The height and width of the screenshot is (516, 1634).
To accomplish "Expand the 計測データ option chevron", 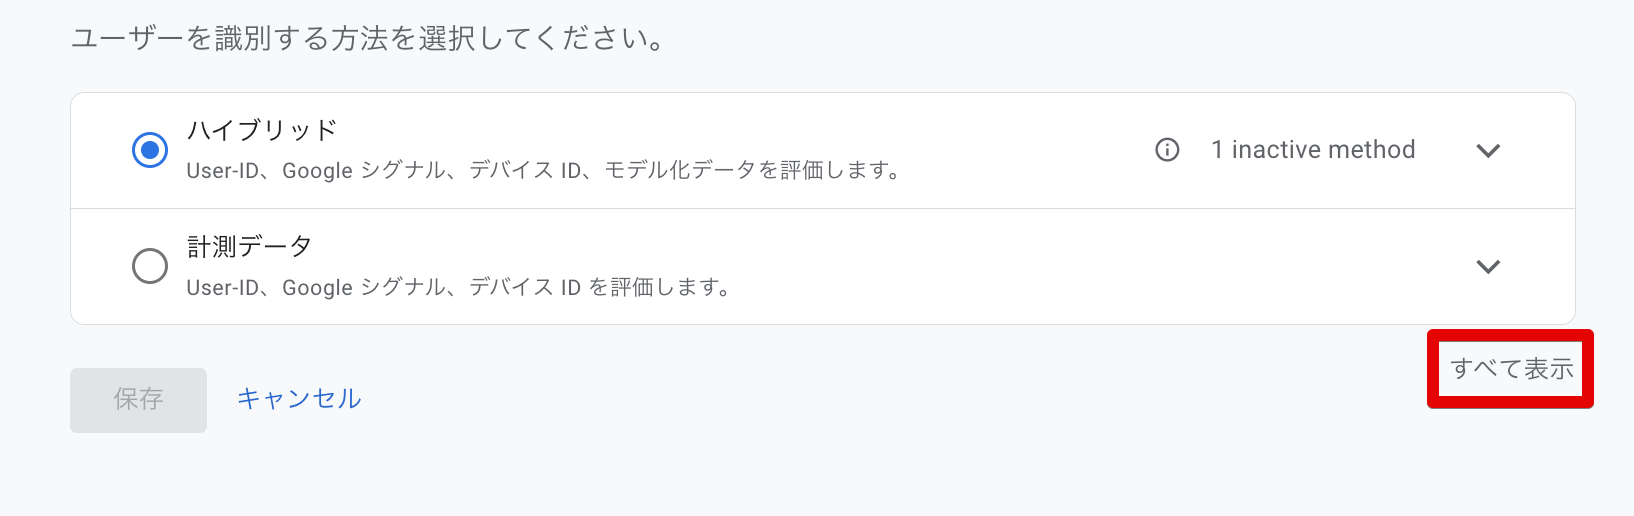I will tap(1488, 267).
